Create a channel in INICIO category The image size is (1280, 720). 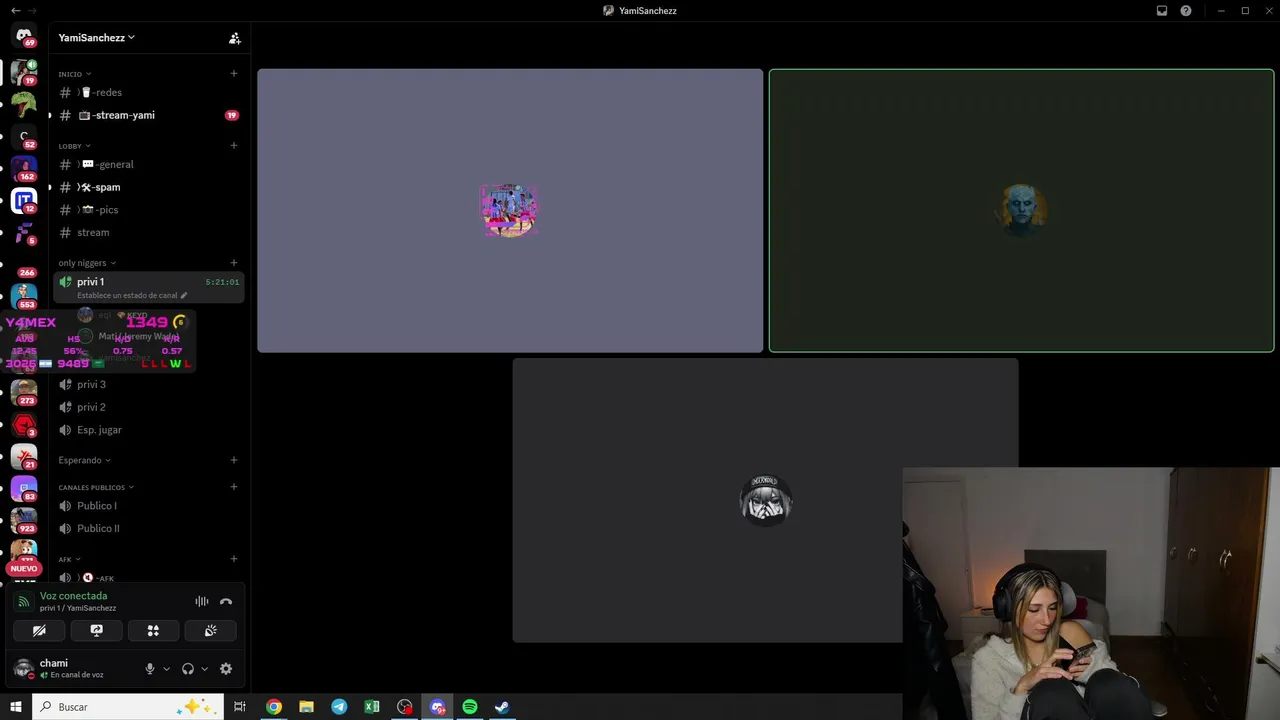click(x=234, y=73)
